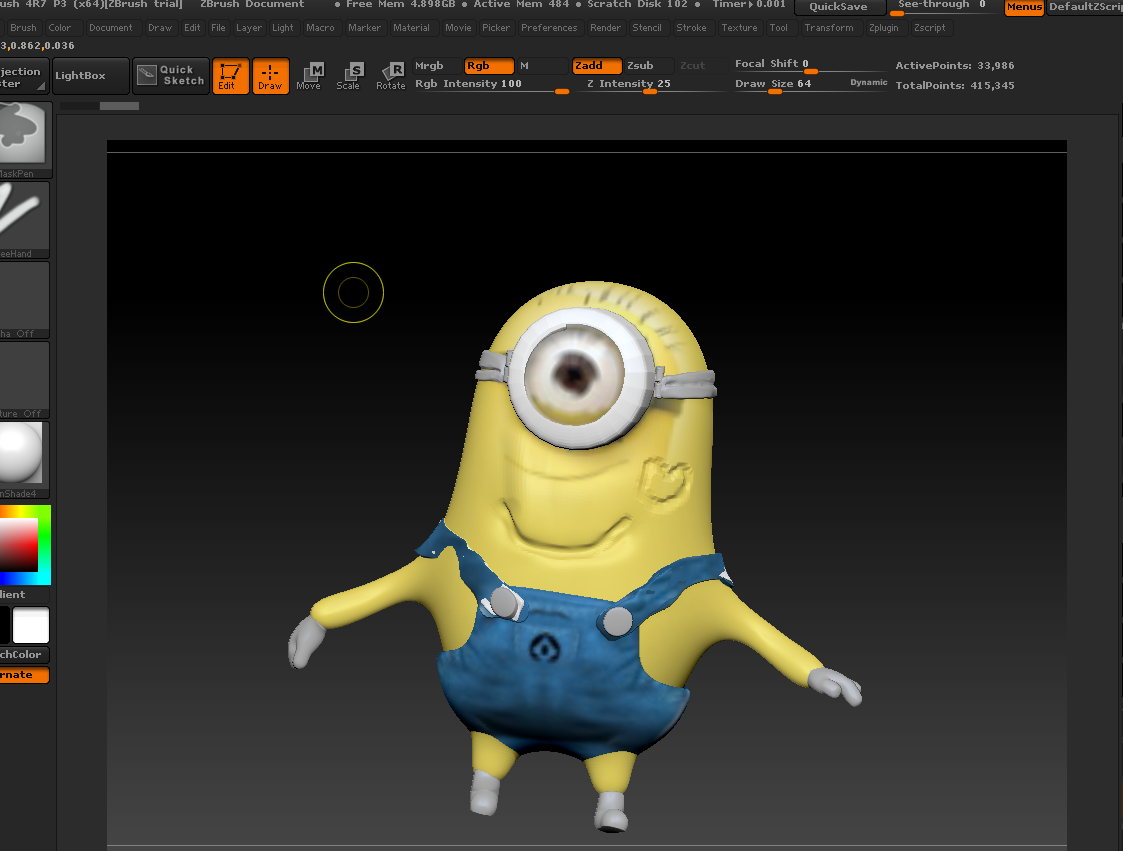Toggle the Menus button

click(1024, 7)
